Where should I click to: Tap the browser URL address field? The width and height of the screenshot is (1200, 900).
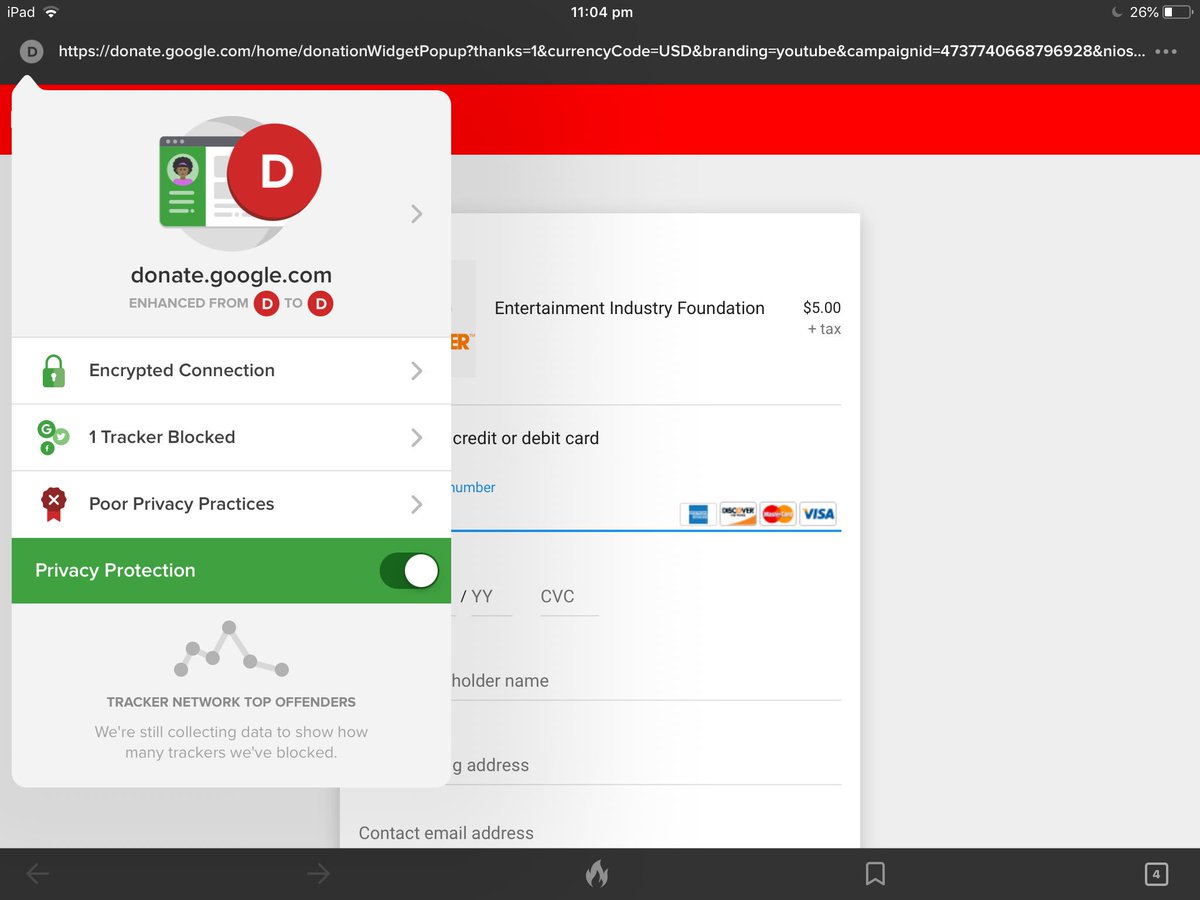[602, 51]
